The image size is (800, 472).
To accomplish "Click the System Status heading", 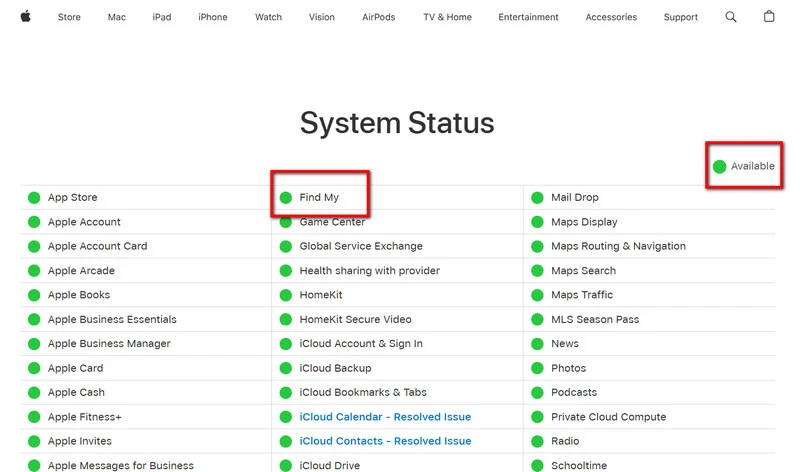I will (x=397, y=123).
